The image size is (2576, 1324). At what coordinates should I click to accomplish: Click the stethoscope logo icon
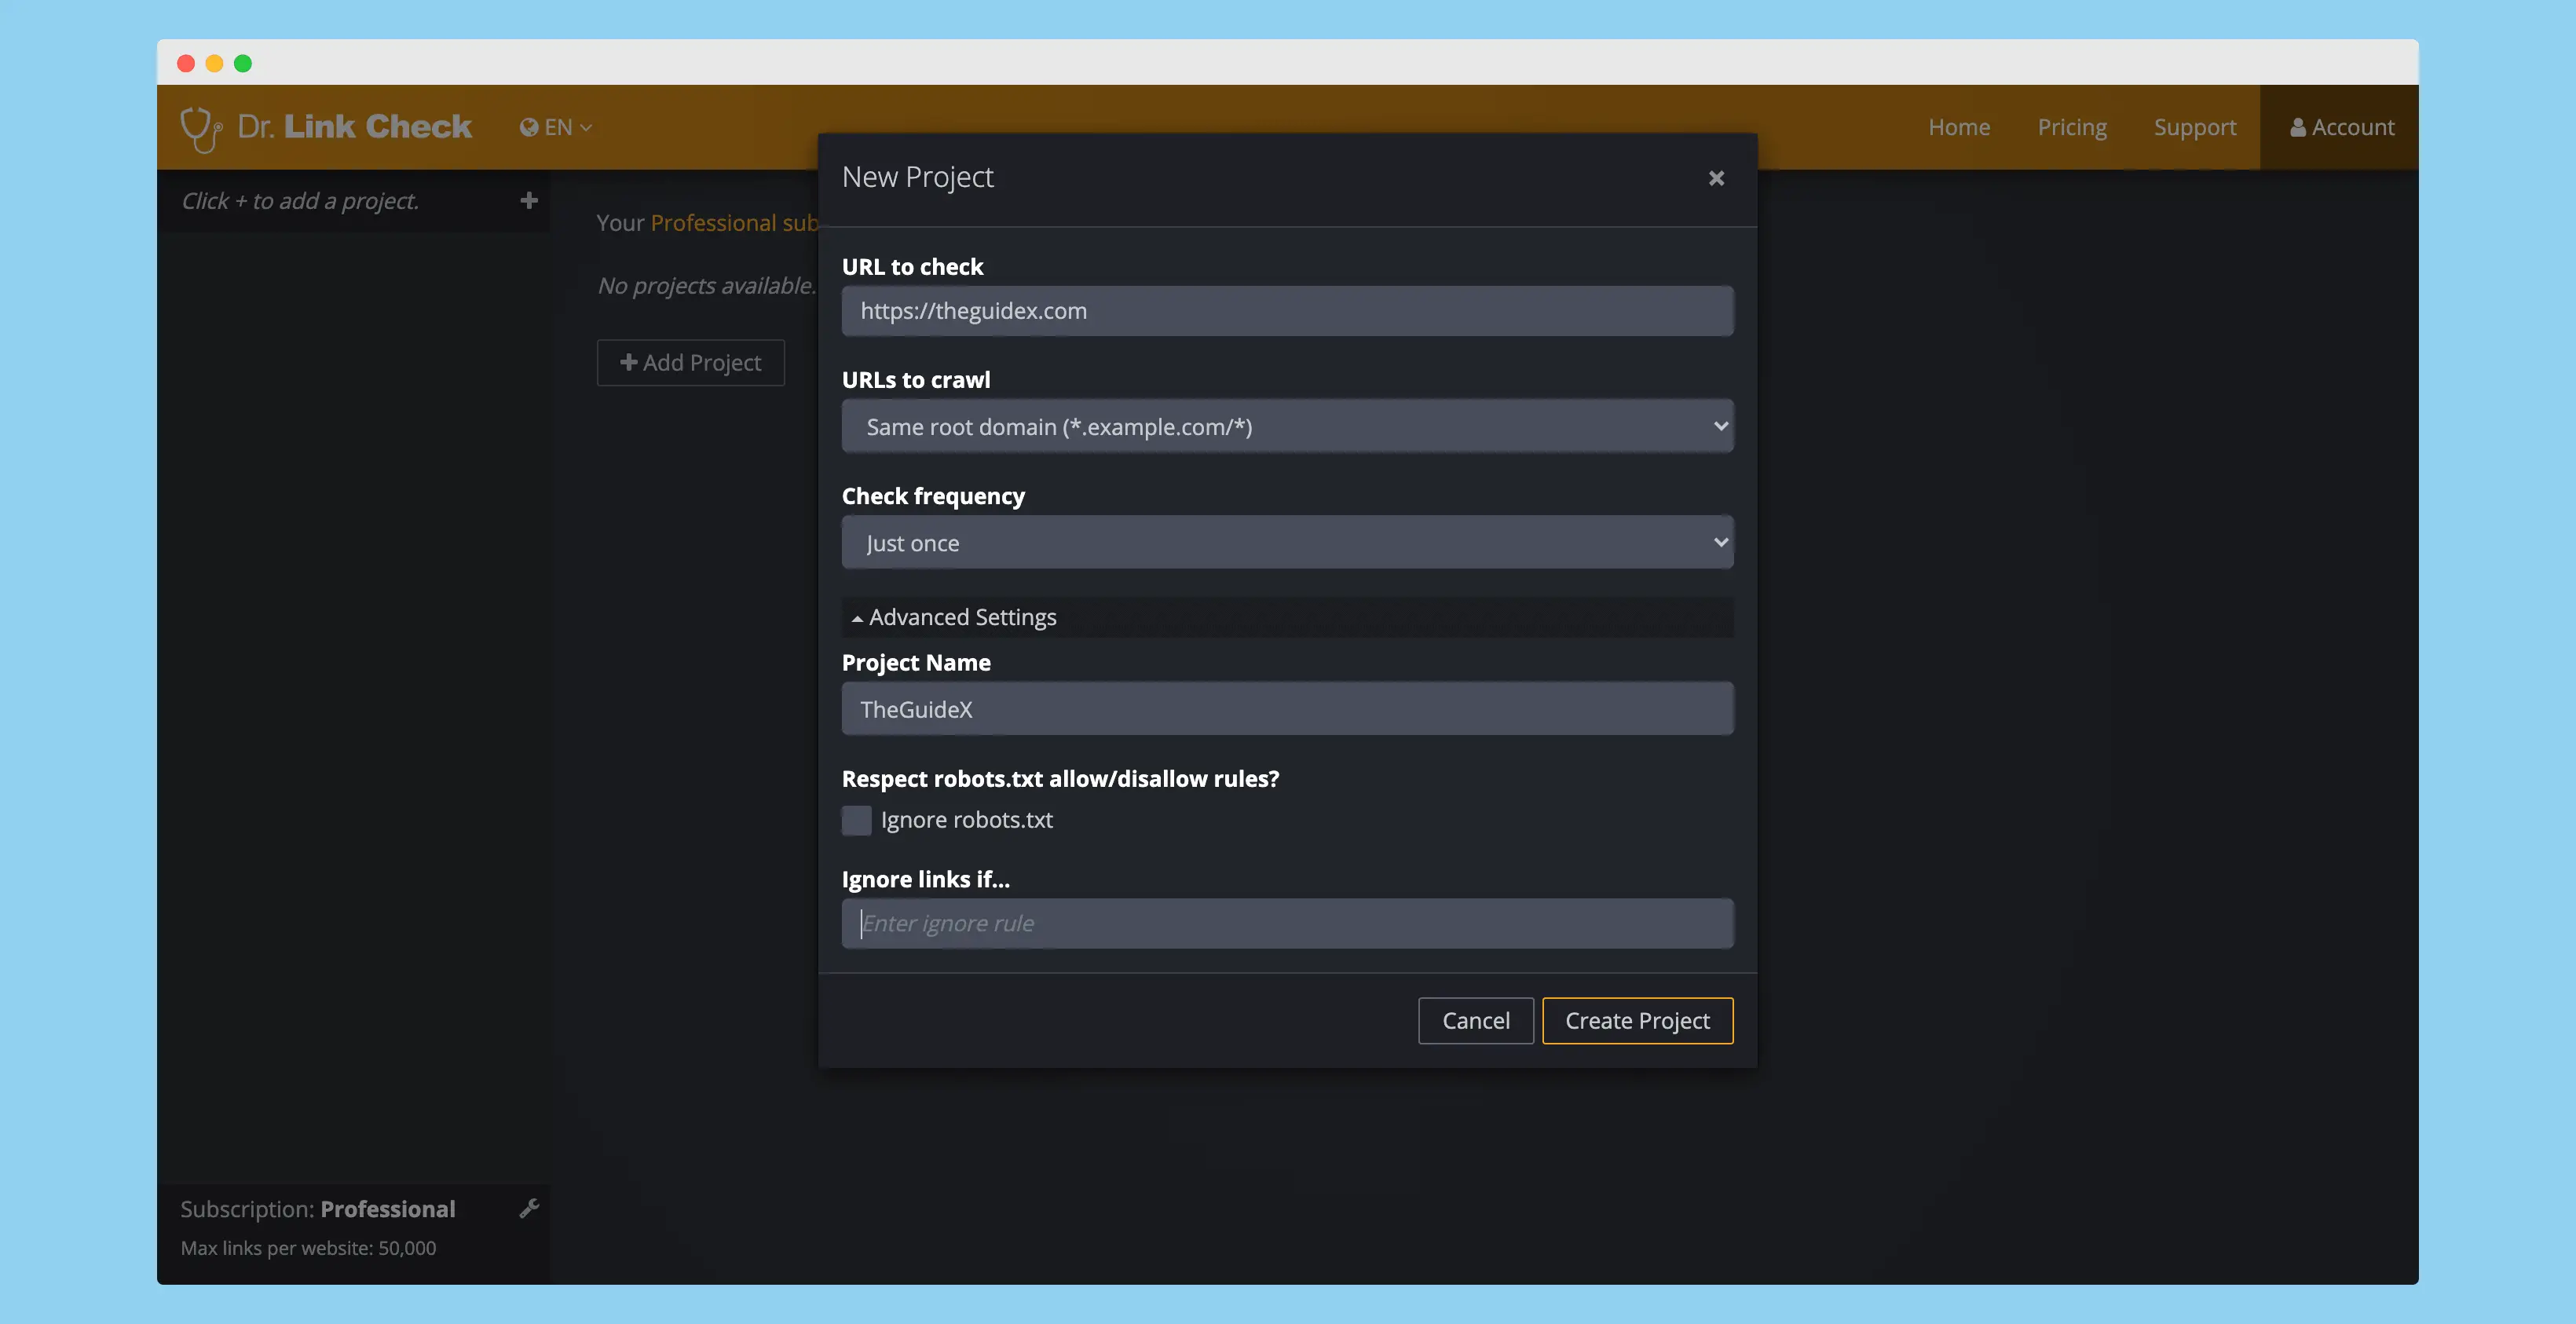pyautogui.click(x=200, y=128)
